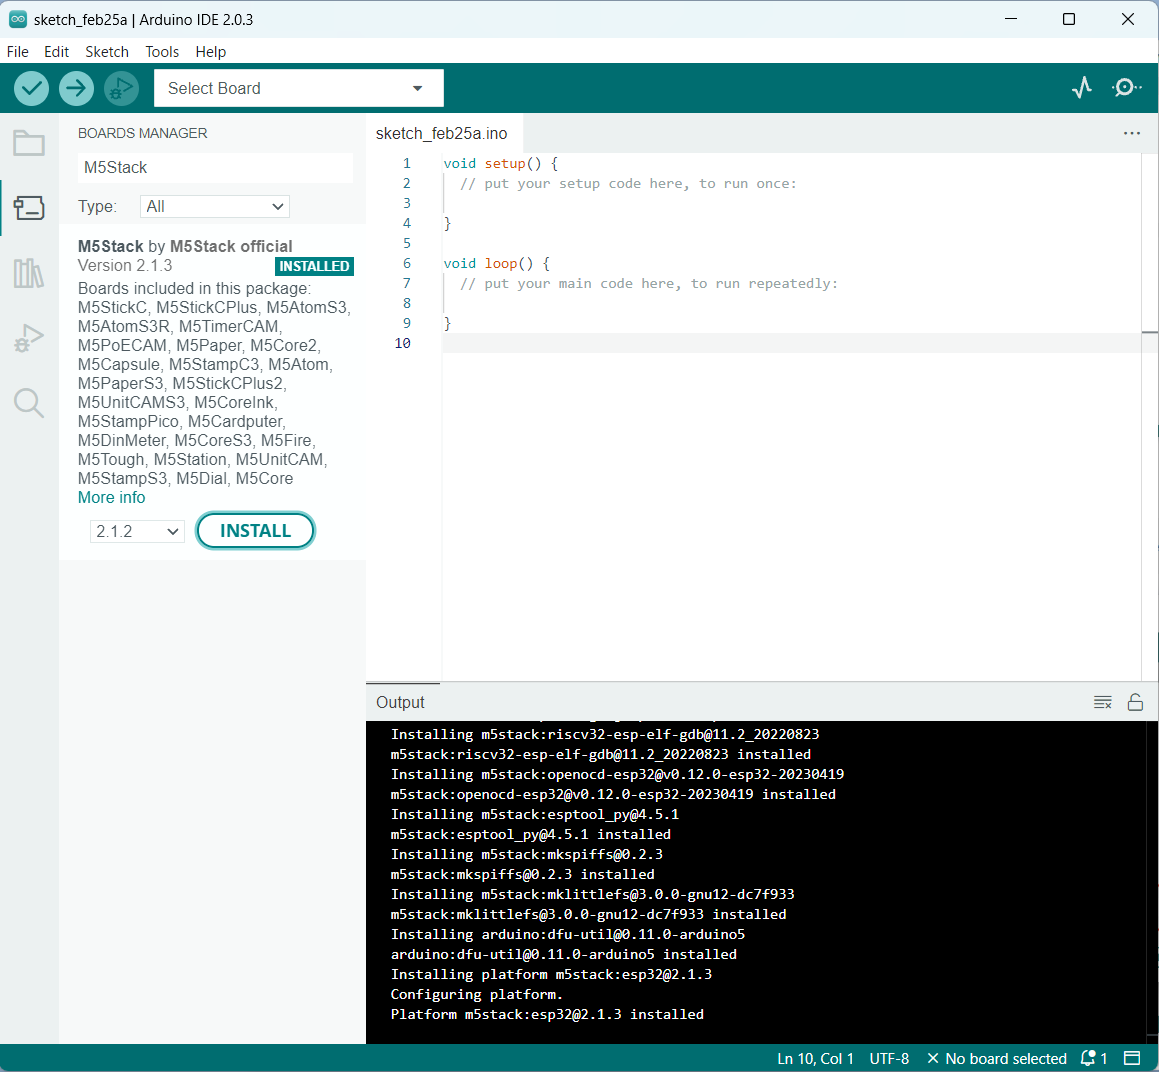
Task: Open the Tools menu
Action: click(x=161, y=51)
